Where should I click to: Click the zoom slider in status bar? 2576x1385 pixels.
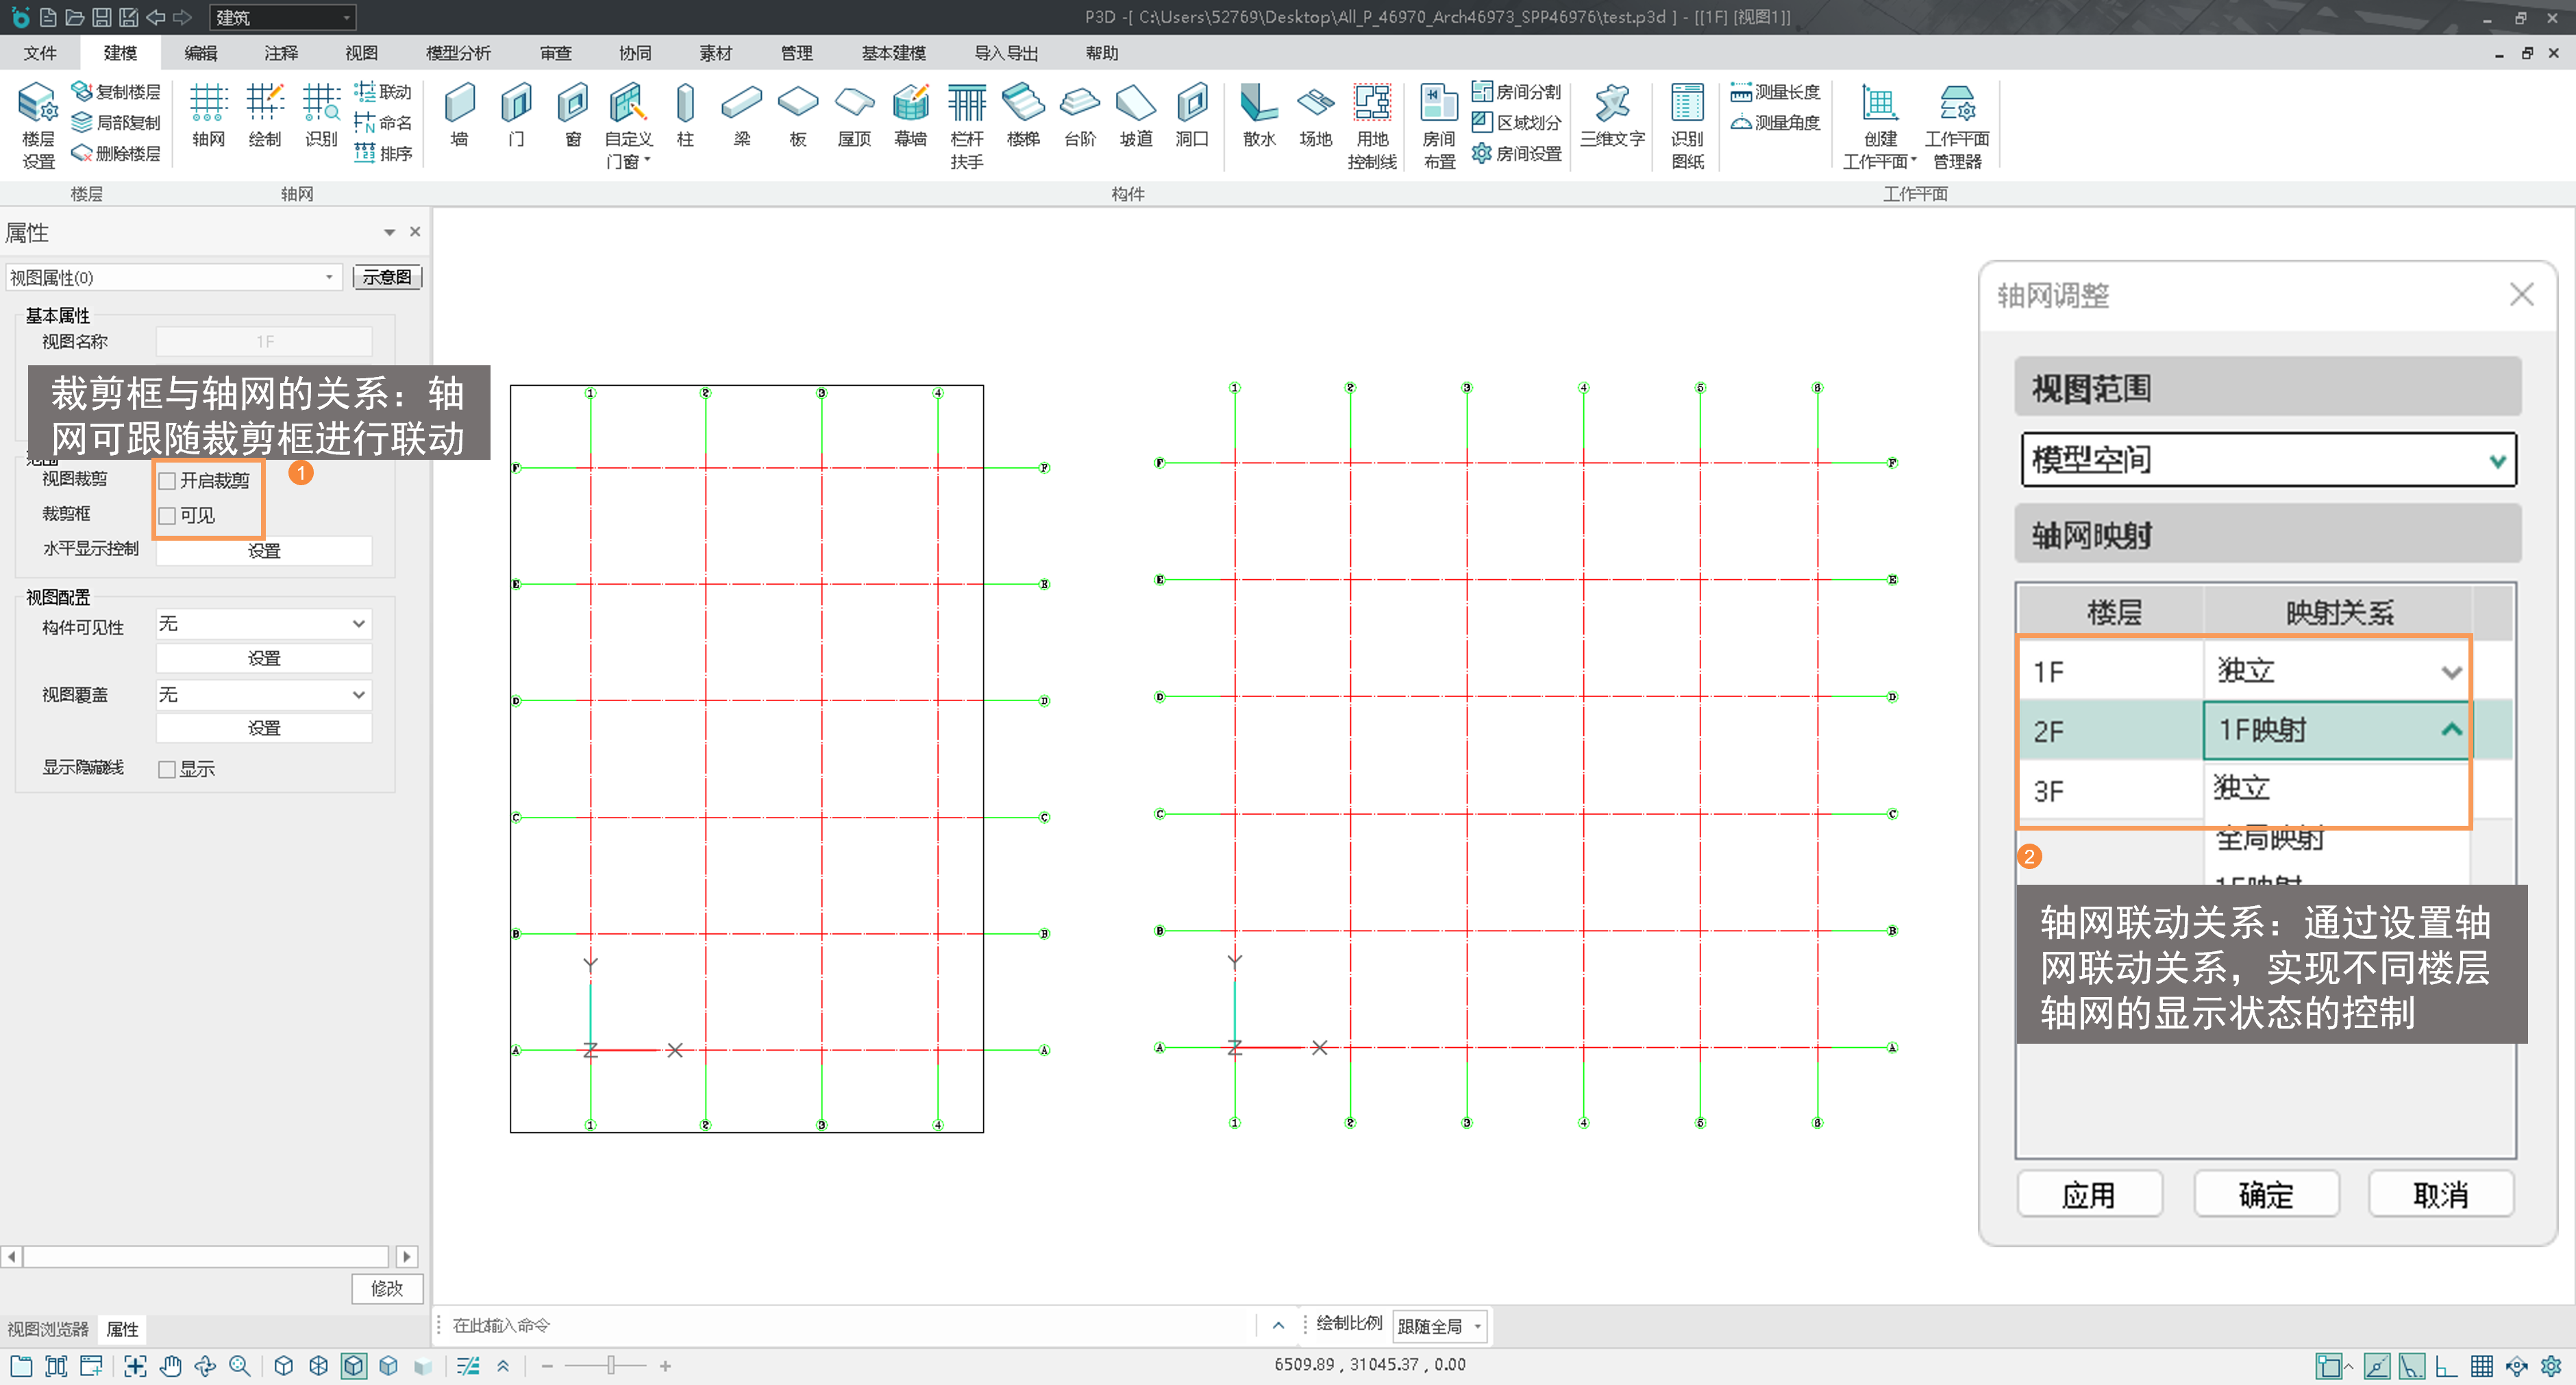pos(610,1365)
